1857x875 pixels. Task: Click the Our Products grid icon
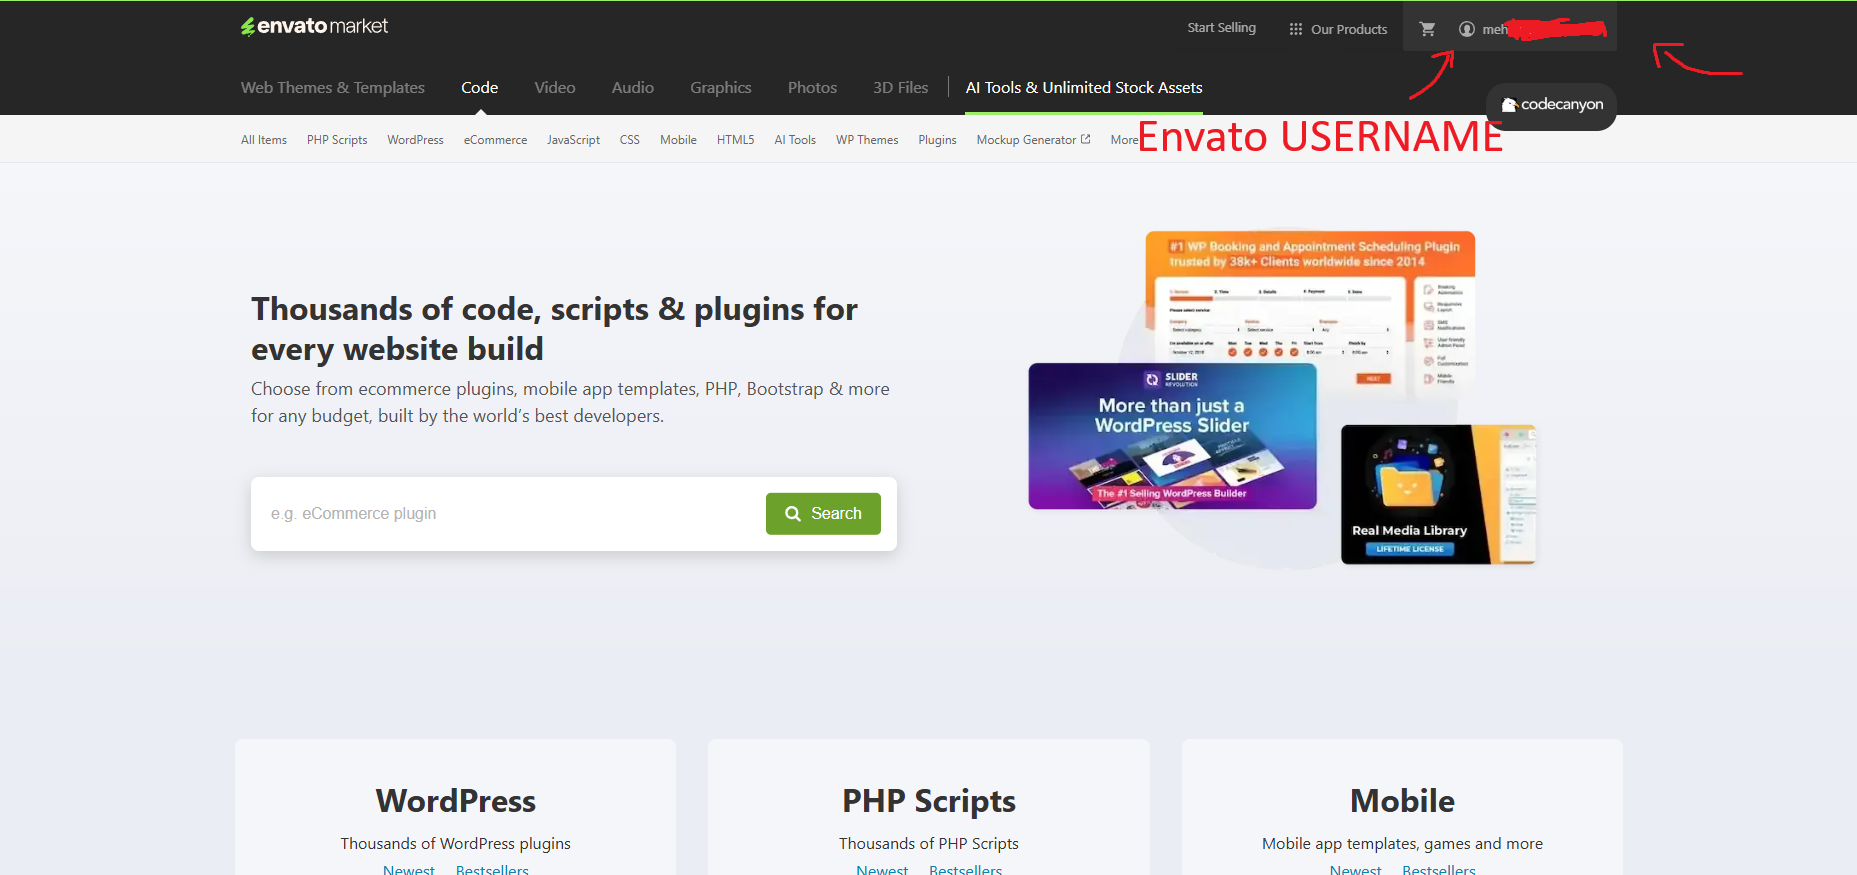point(1296,29)
